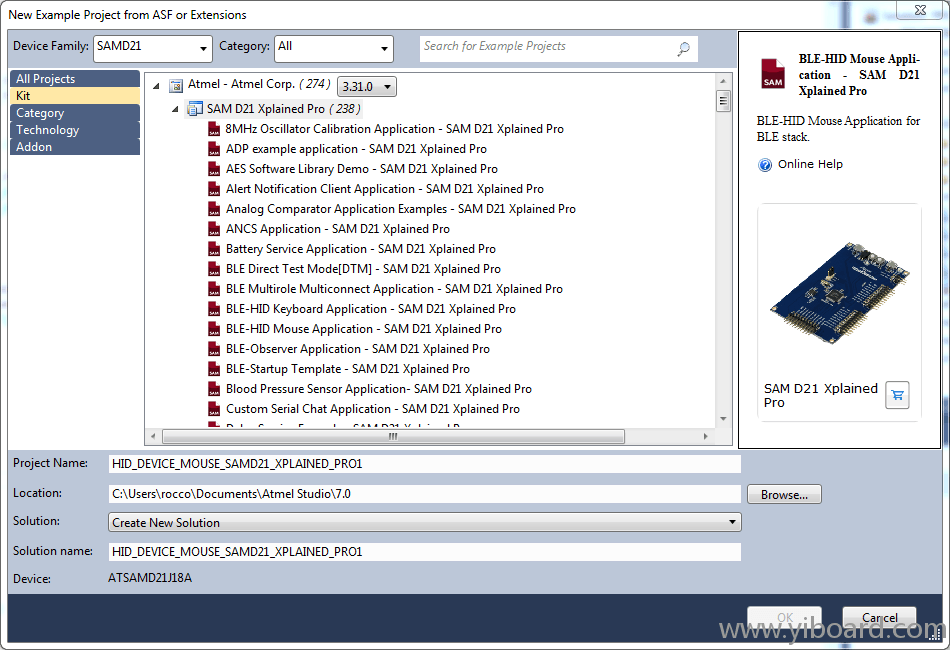Click the Location path input field

[x=425, y=494]
